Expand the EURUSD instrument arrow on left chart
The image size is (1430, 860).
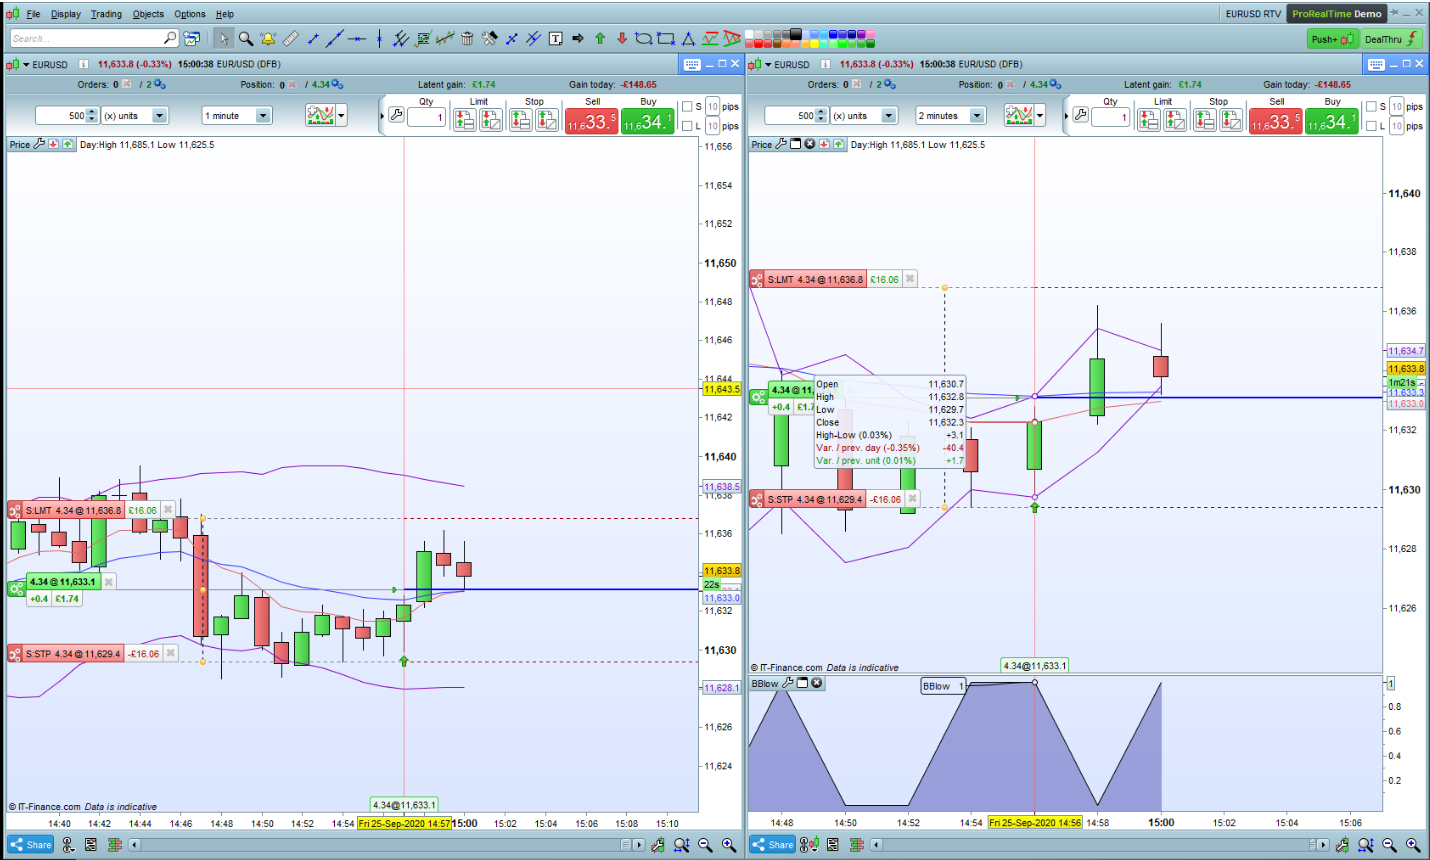point(26,65)
